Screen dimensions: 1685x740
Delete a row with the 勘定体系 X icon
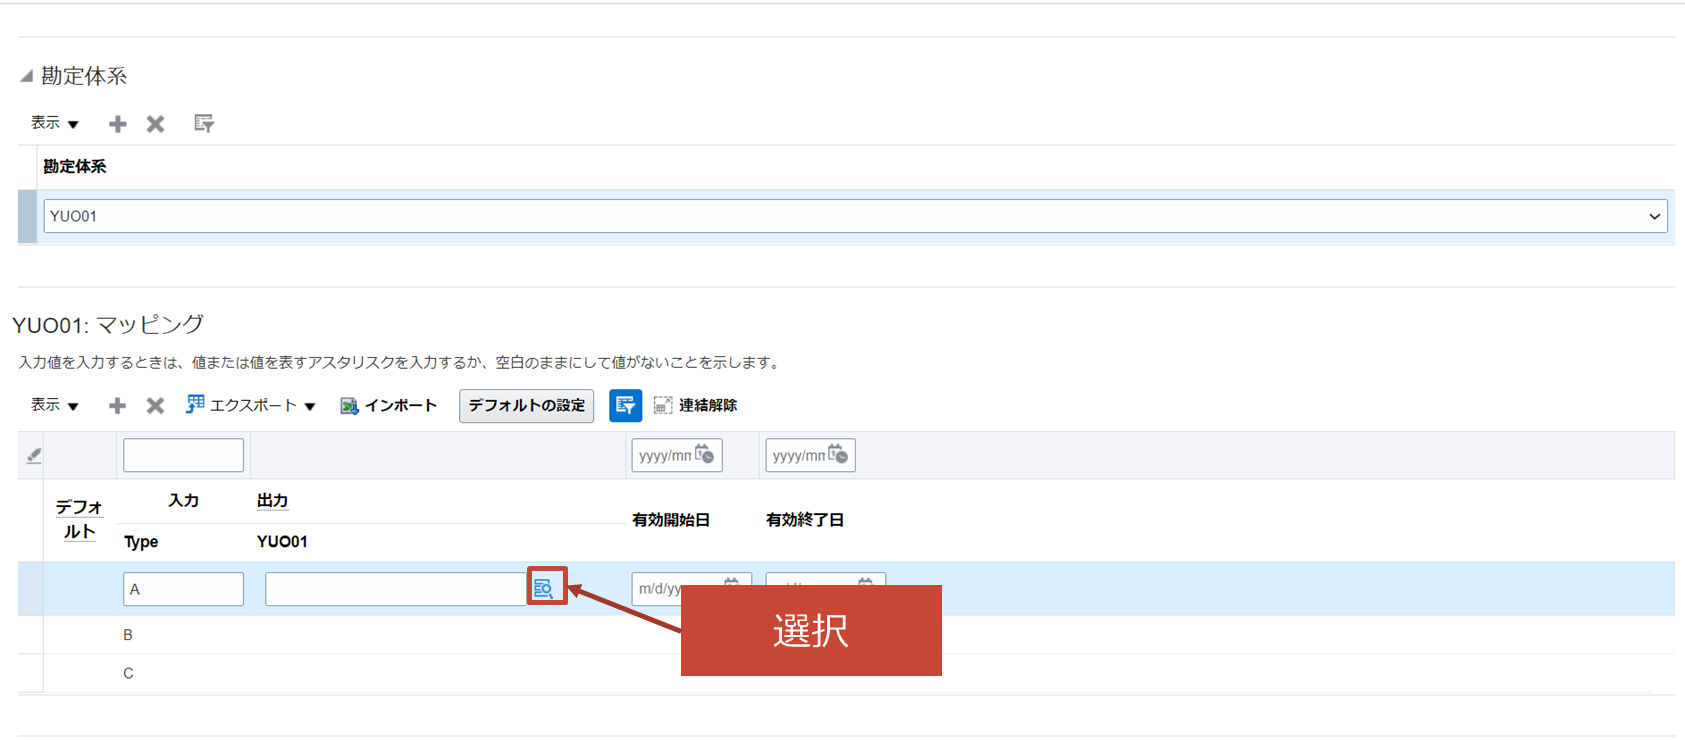coord(155,124)
